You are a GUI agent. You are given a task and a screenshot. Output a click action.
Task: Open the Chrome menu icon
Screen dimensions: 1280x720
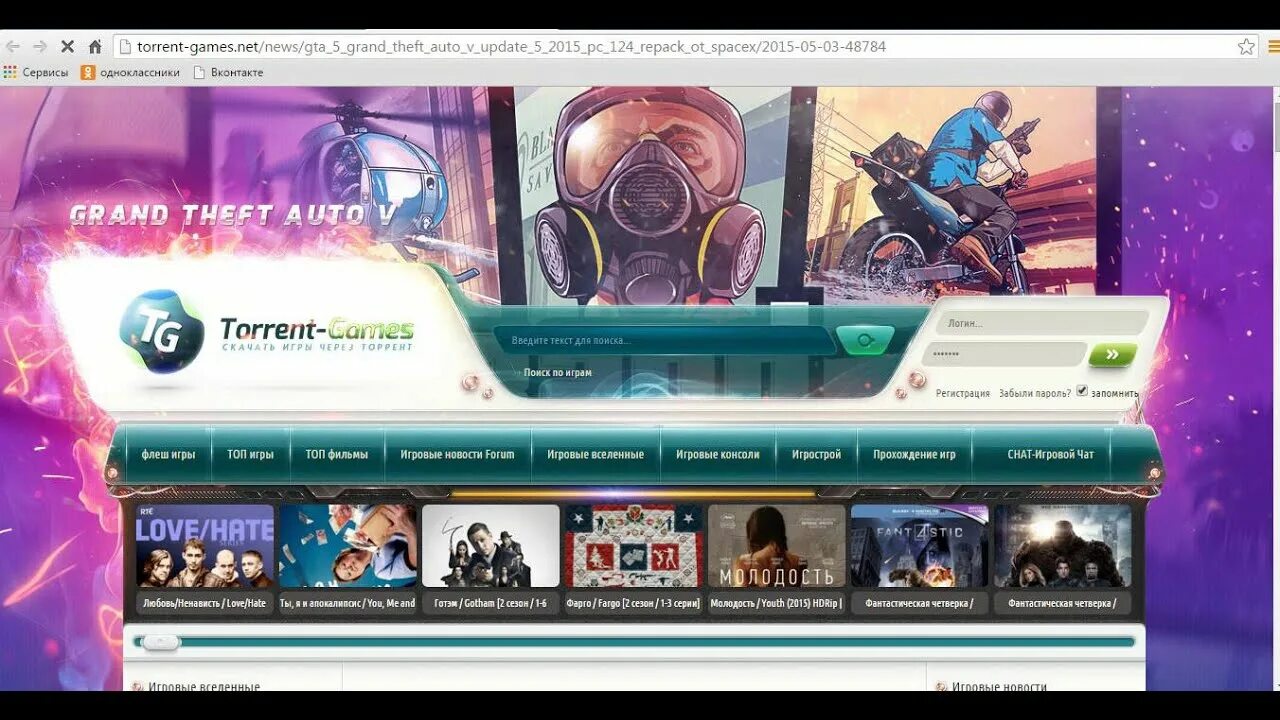pyautogui.click(x=1274, y=46)
